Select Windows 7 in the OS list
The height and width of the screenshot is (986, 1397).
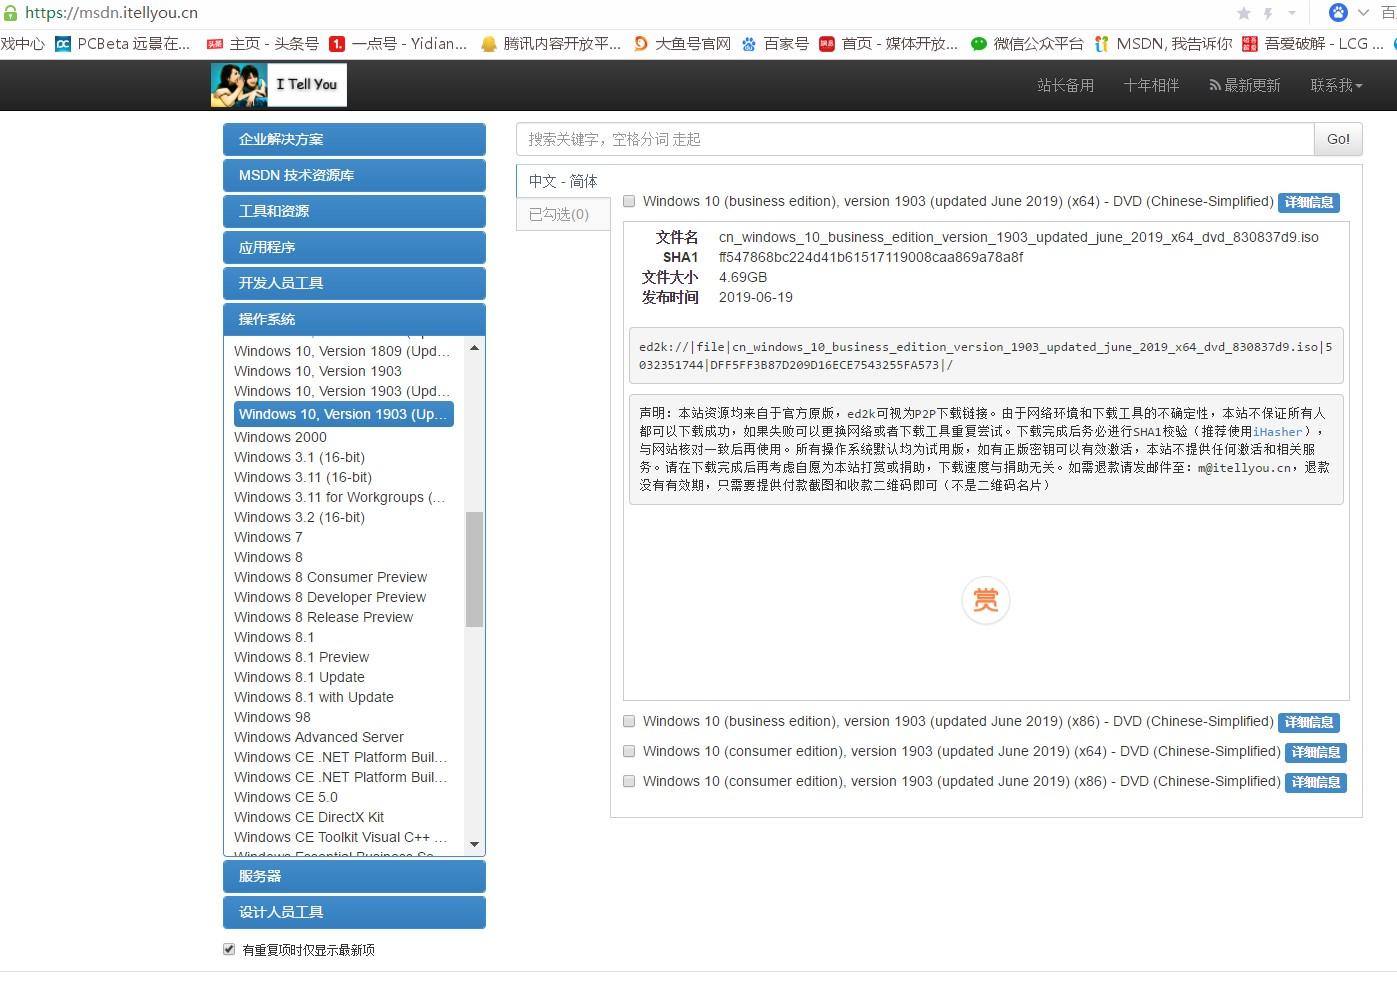pos(268,537)
